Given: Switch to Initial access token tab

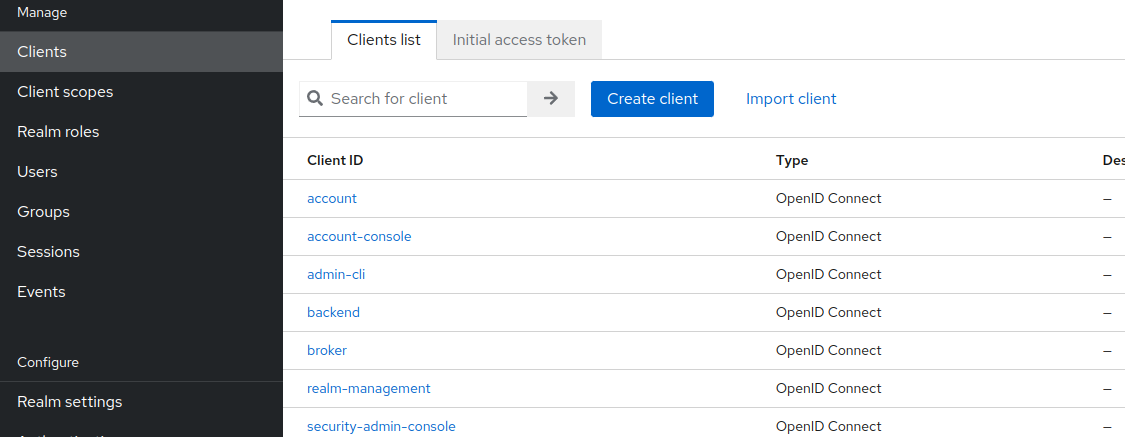Looking at the screenshot, I should point(519,40).
